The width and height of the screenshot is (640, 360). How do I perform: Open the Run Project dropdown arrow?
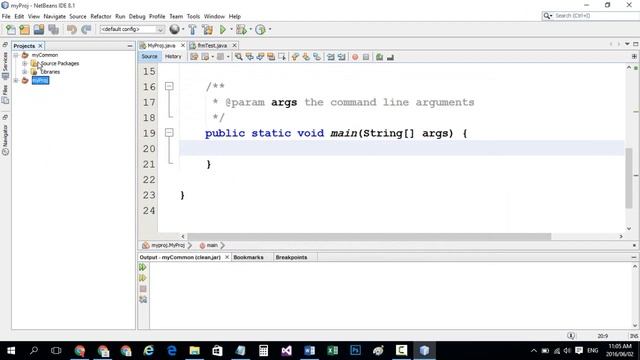point(231,29)
